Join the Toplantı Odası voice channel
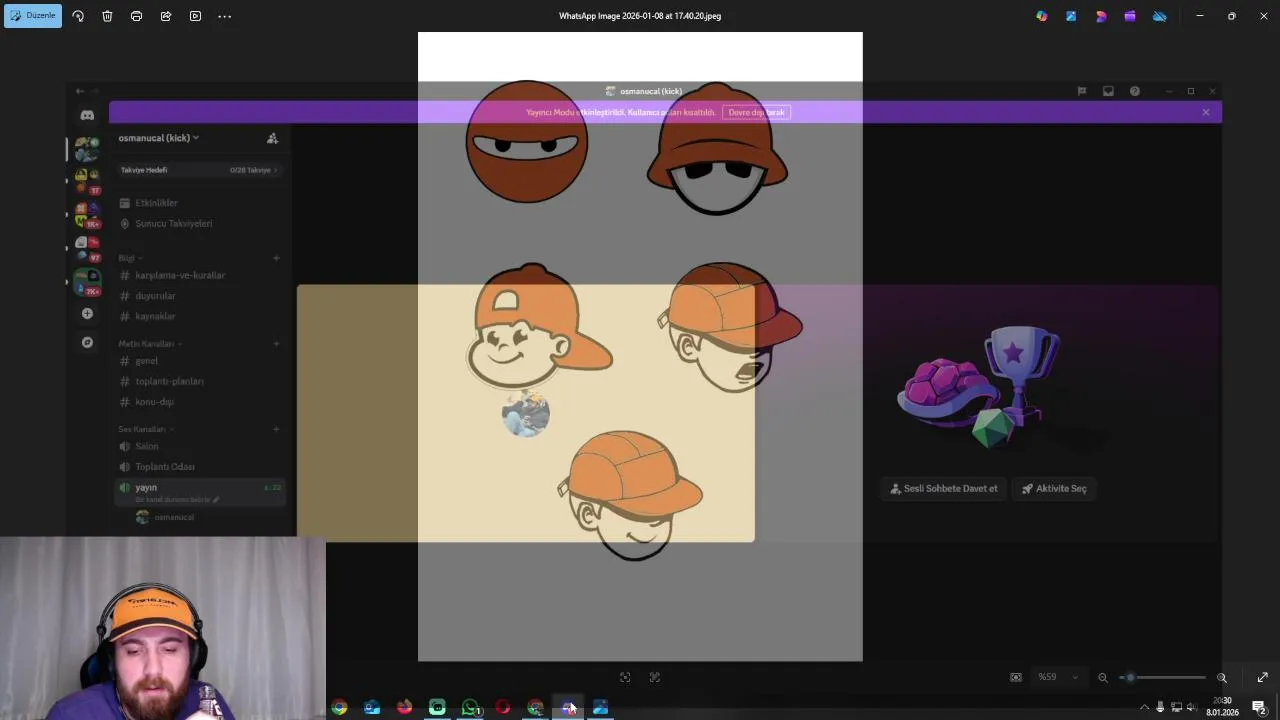1280x720 pixels. point(165,467)
